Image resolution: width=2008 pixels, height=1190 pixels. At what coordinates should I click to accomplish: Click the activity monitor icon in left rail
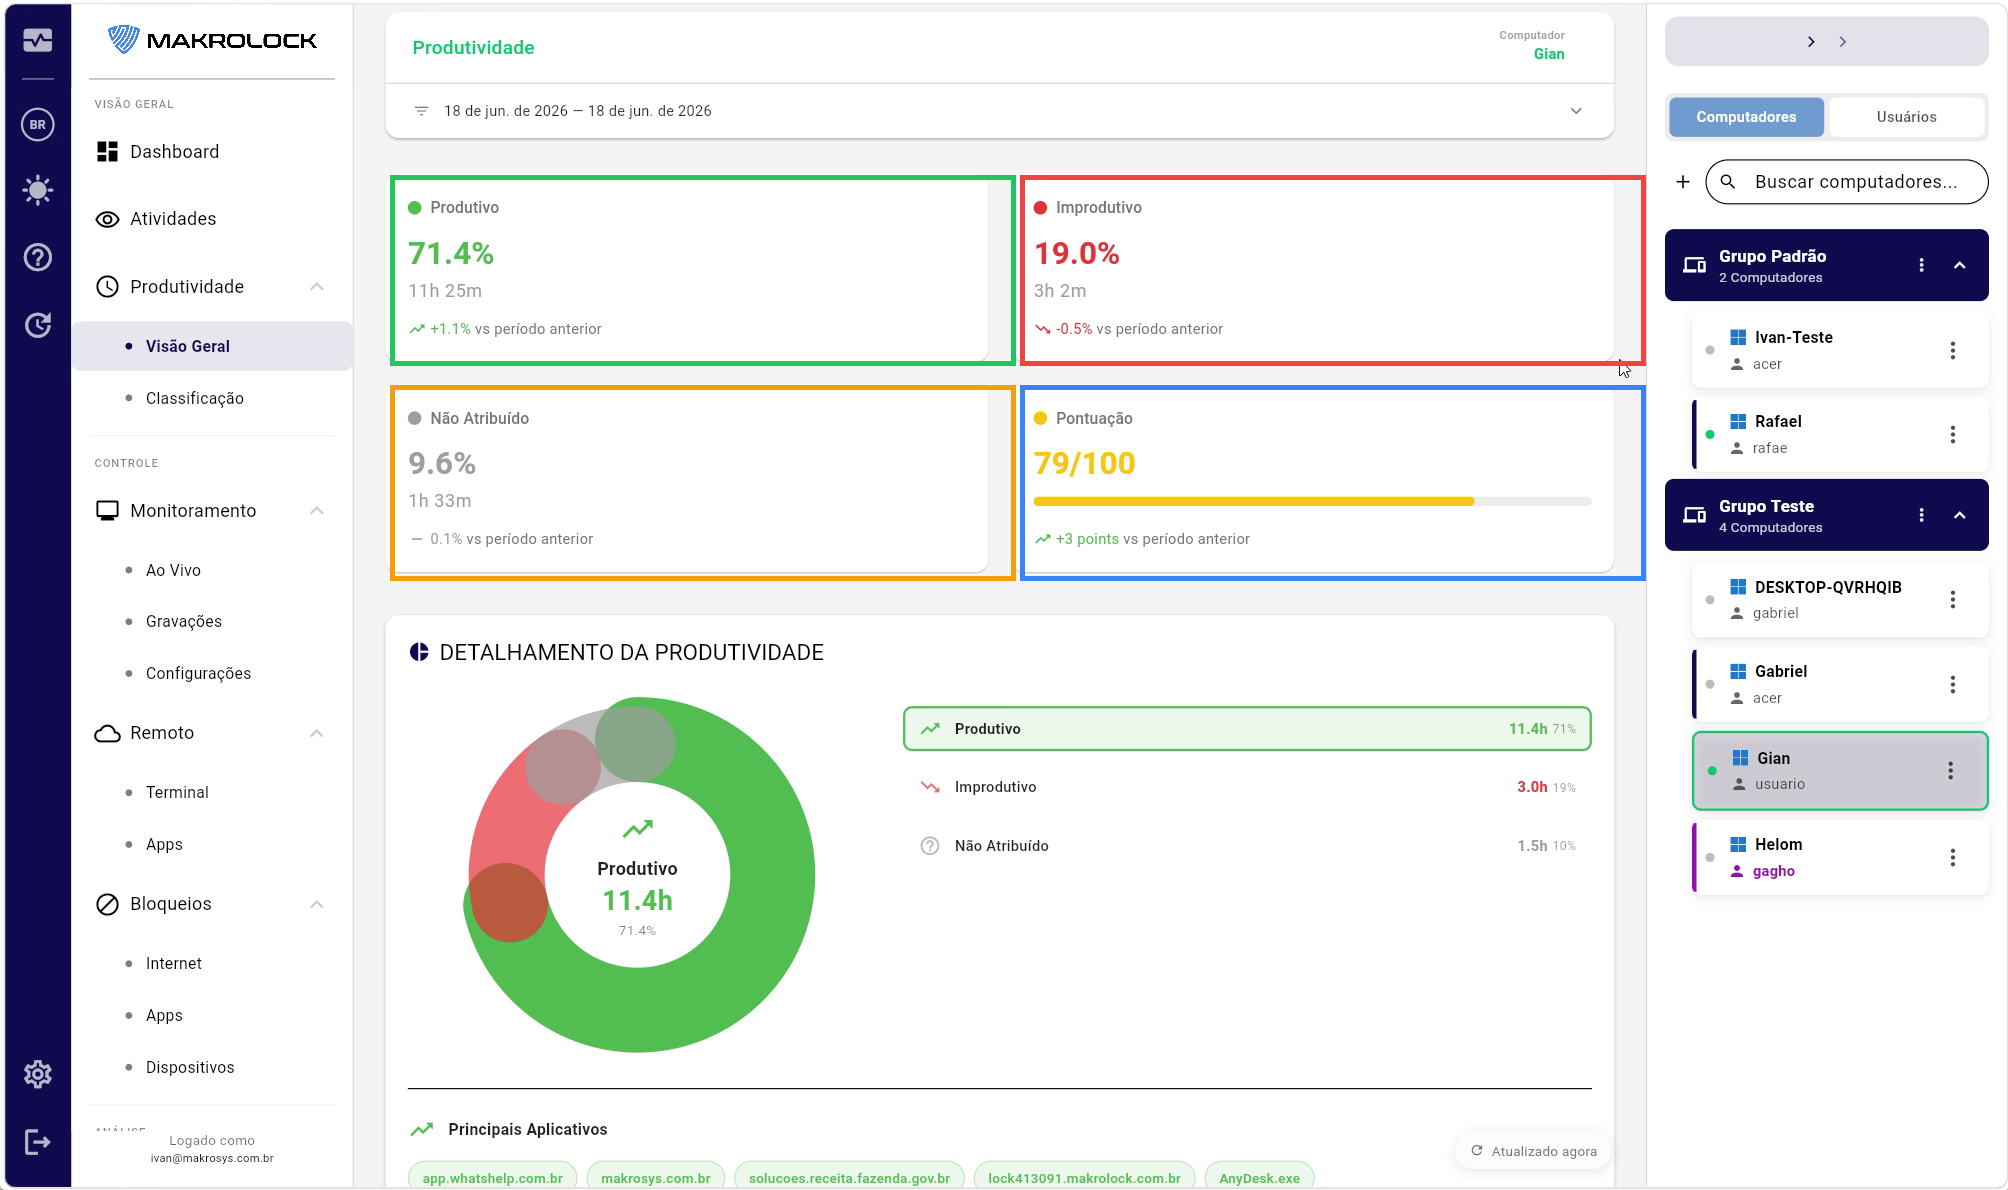pos(38,40)
